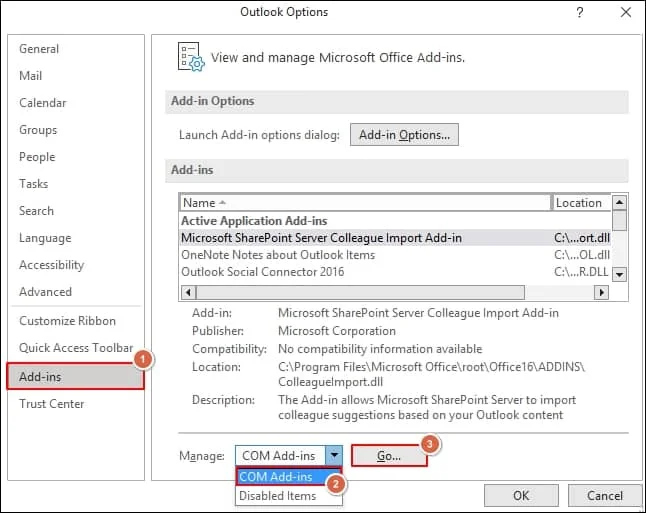Image resolution: width=646 pixels, height=513 pixels.
Task: Sort add-ins by Name column header
Action: click(x=365, y=203)
